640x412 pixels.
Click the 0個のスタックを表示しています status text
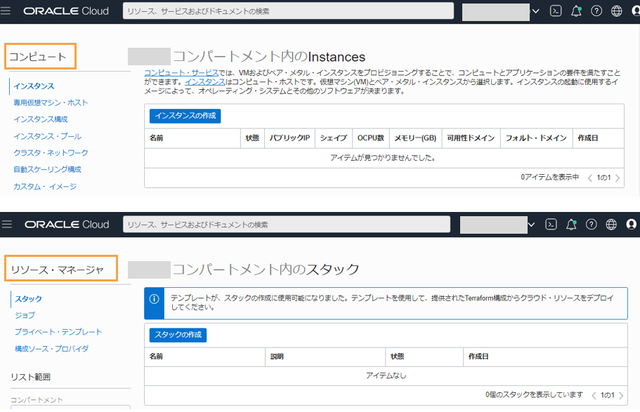click(x=534, y=394)
